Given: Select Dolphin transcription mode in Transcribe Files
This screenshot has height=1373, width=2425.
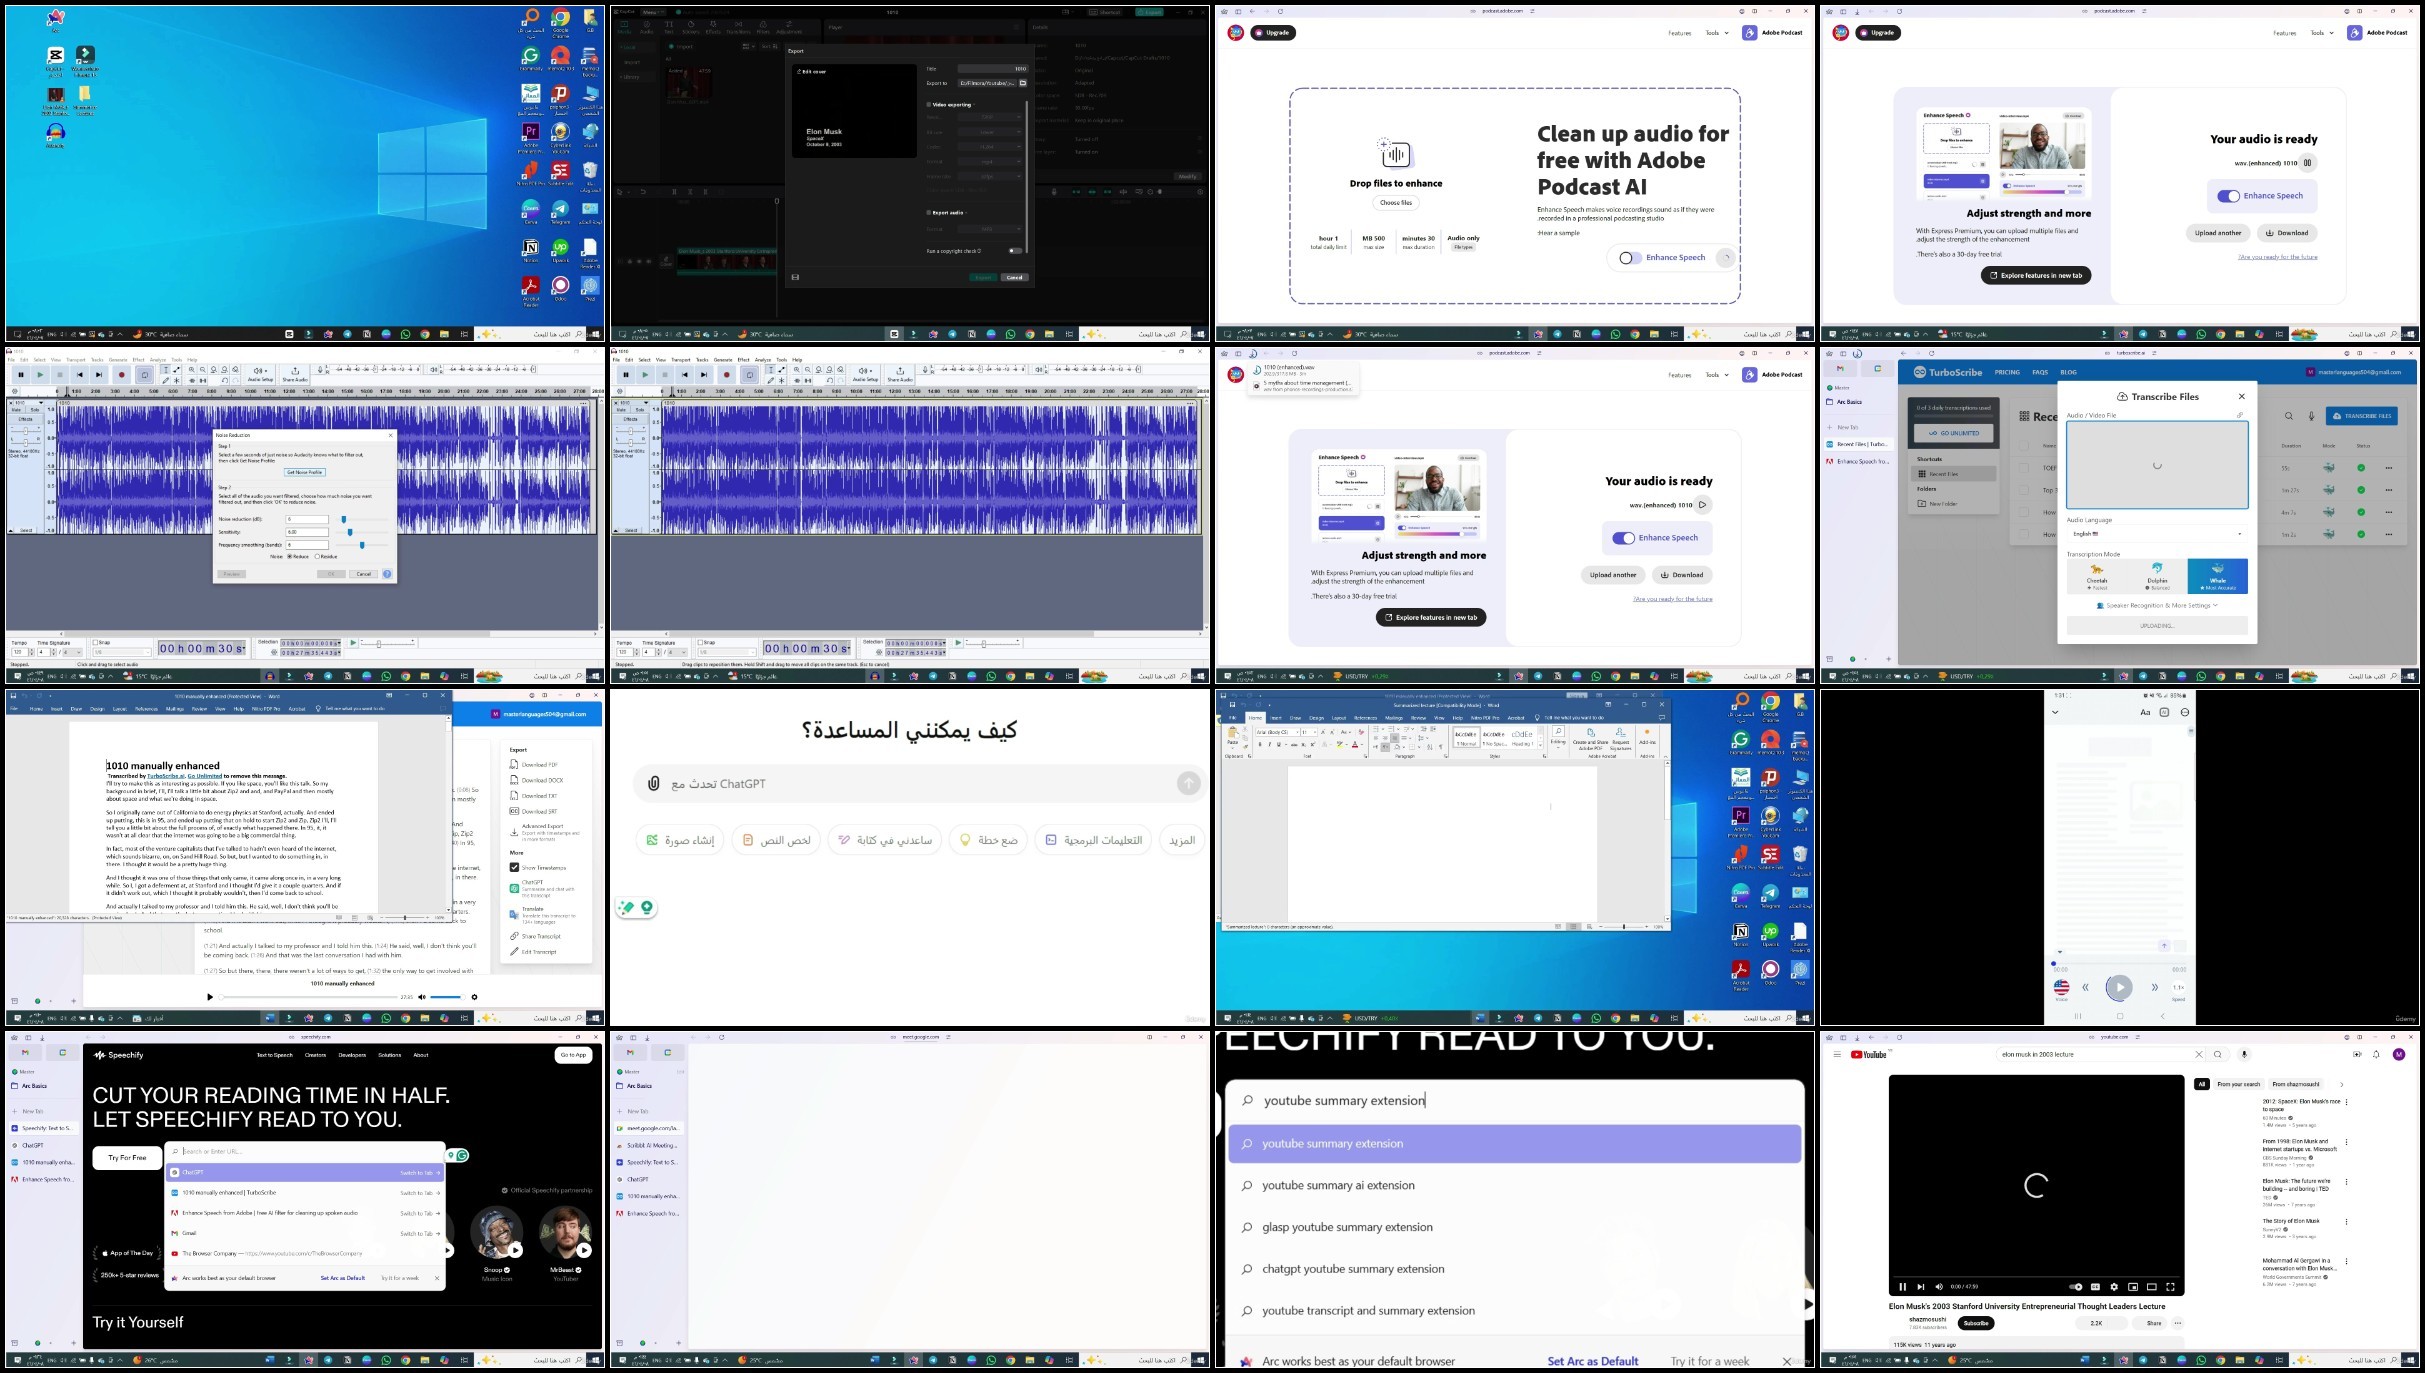Looking at the screenshot, I should click(2157, 576).
